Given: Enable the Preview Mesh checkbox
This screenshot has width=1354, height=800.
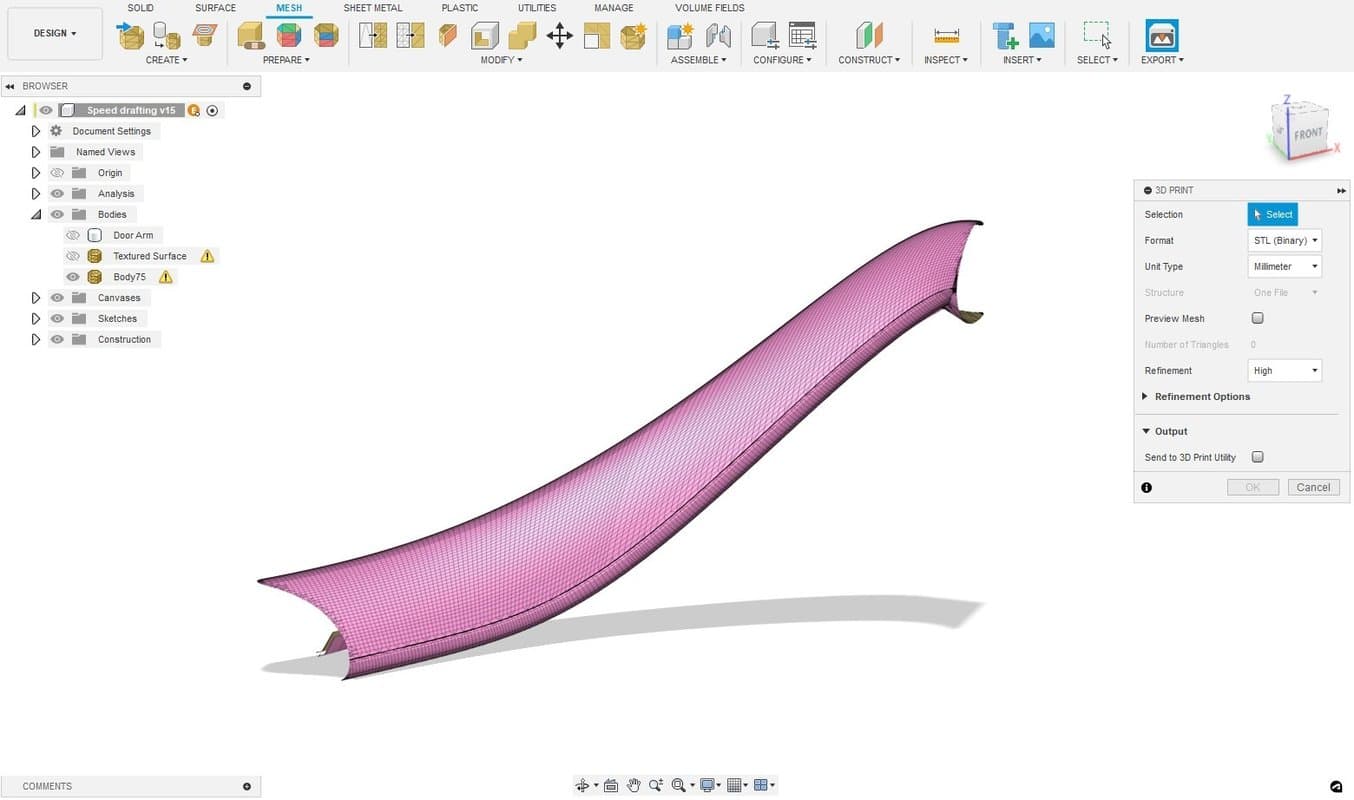Looking at the screenshot, I should [1257, 318].
